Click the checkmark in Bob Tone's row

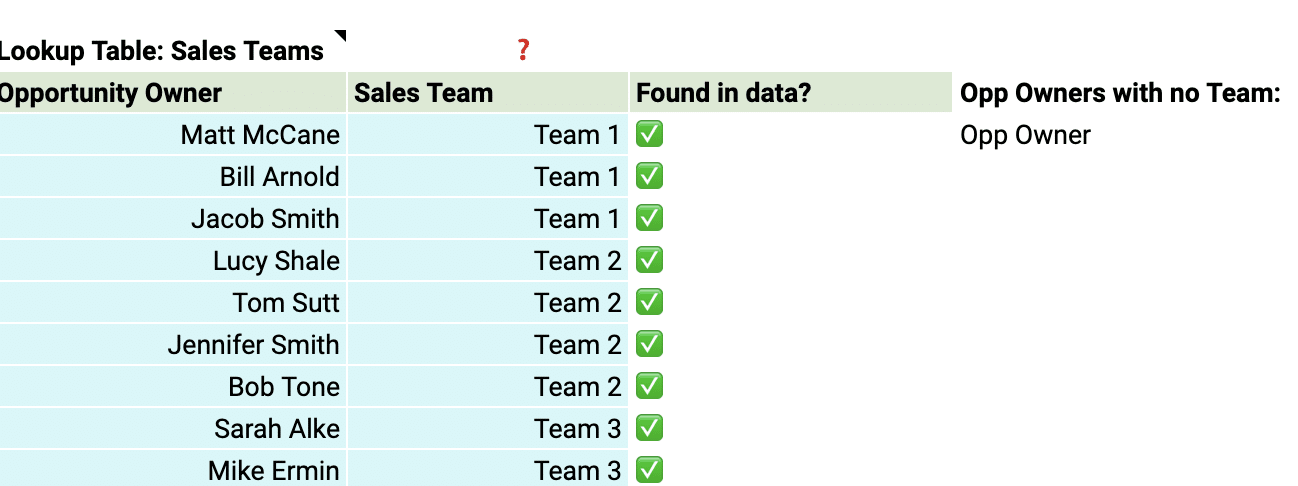click(x=649, y=386)
